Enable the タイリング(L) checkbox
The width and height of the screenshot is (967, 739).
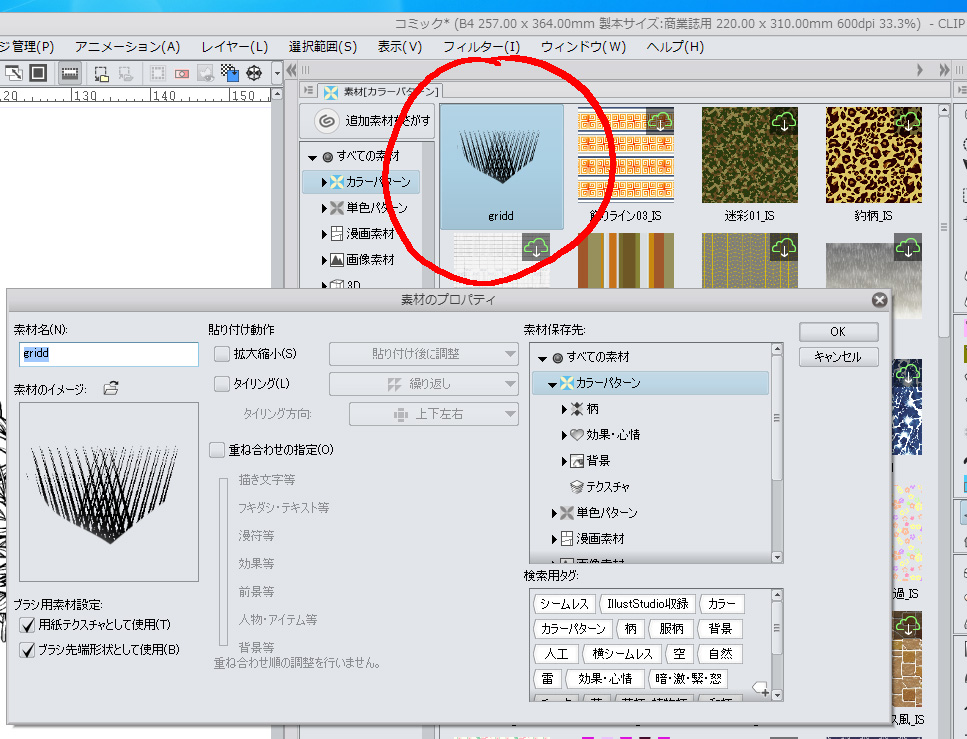[222, 384]
